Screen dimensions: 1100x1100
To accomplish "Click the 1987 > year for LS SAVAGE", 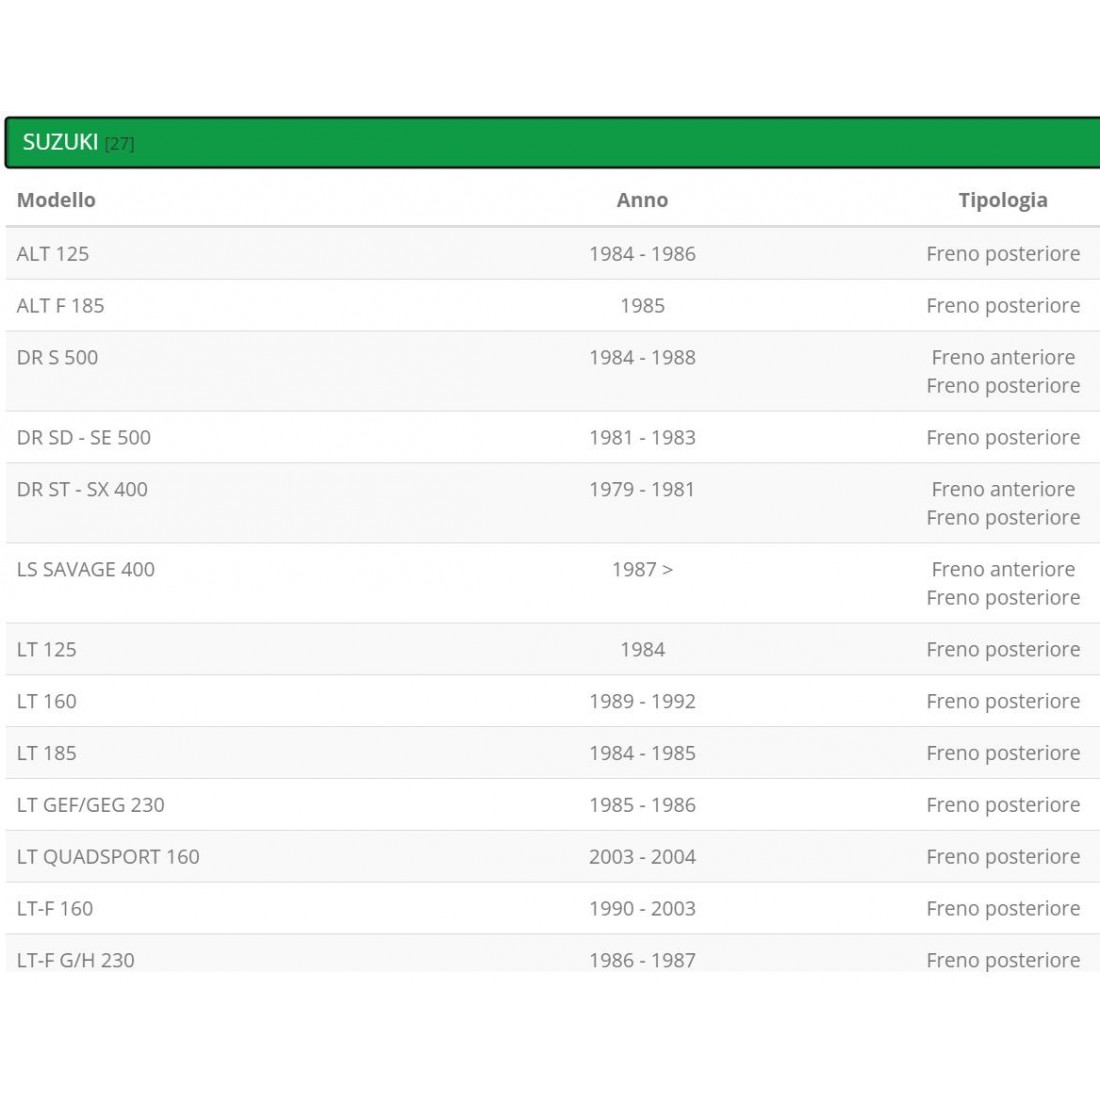I will 642,570.
